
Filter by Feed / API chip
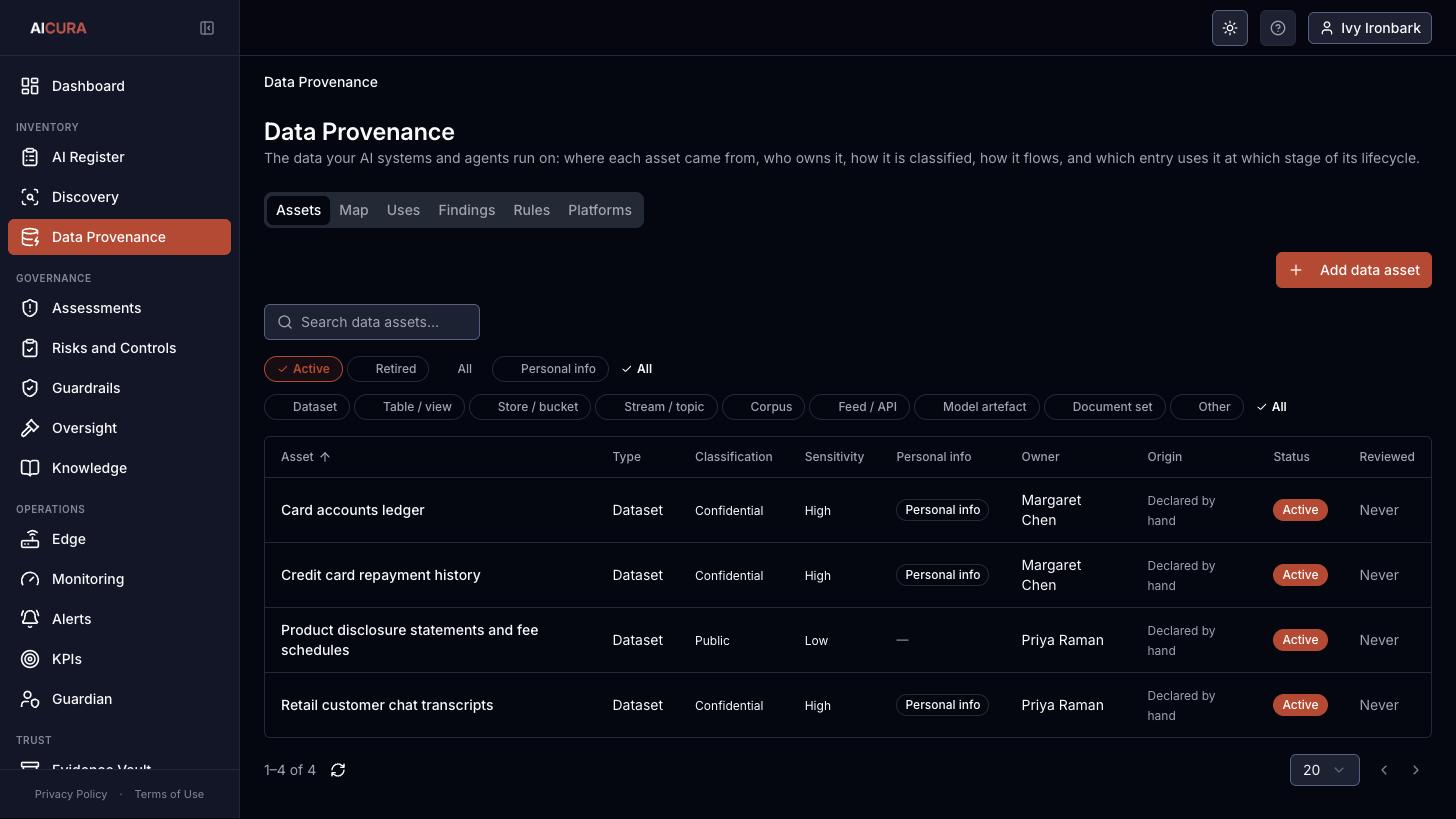point(859,407)
